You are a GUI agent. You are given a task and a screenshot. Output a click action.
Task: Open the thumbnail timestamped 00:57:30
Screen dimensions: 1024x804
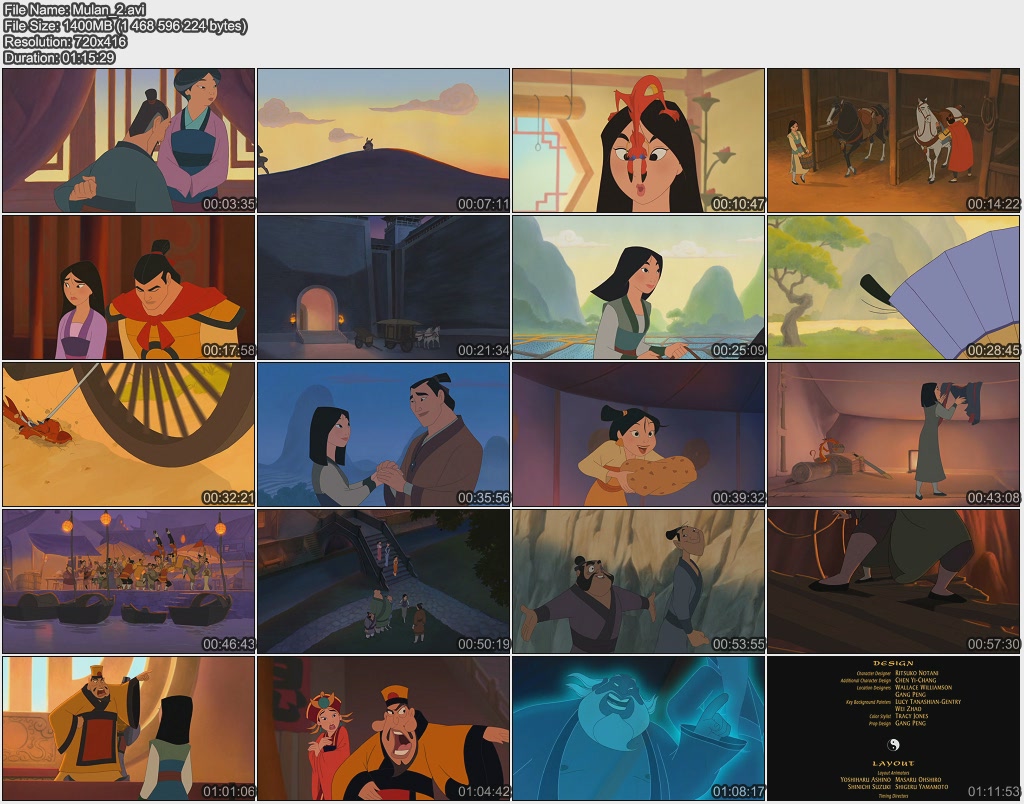pos(894,581)
